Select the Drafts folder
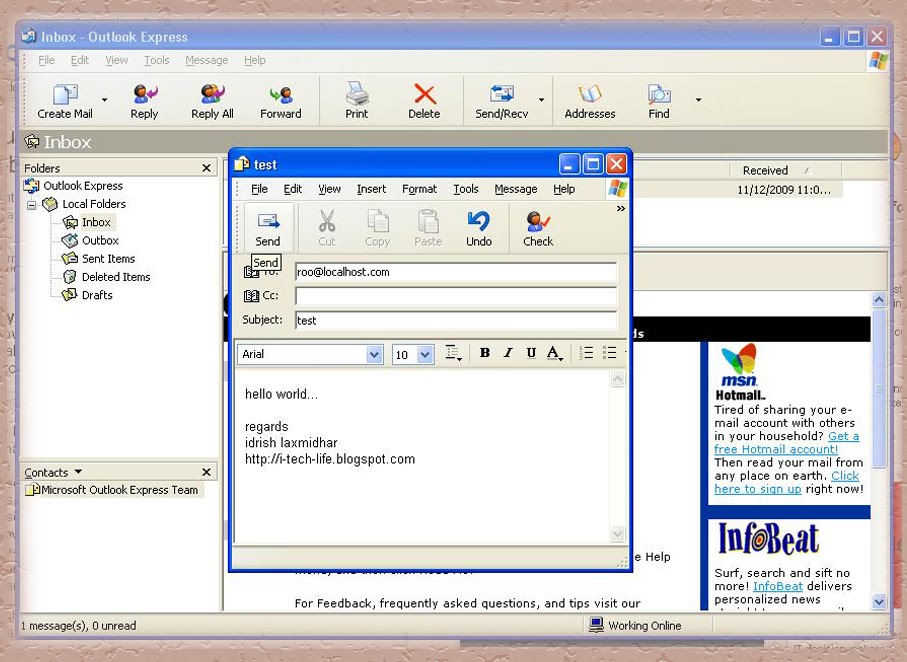Screen dimensions: 907x662 coord(97,295)
